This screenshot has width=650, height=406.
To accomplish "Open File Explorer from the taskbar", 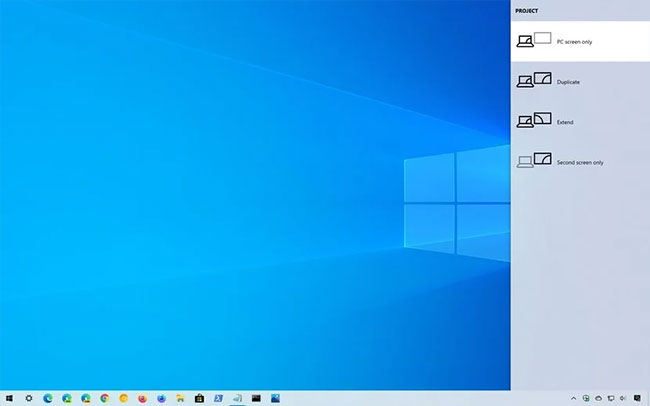I will click(x=180, y=399).
